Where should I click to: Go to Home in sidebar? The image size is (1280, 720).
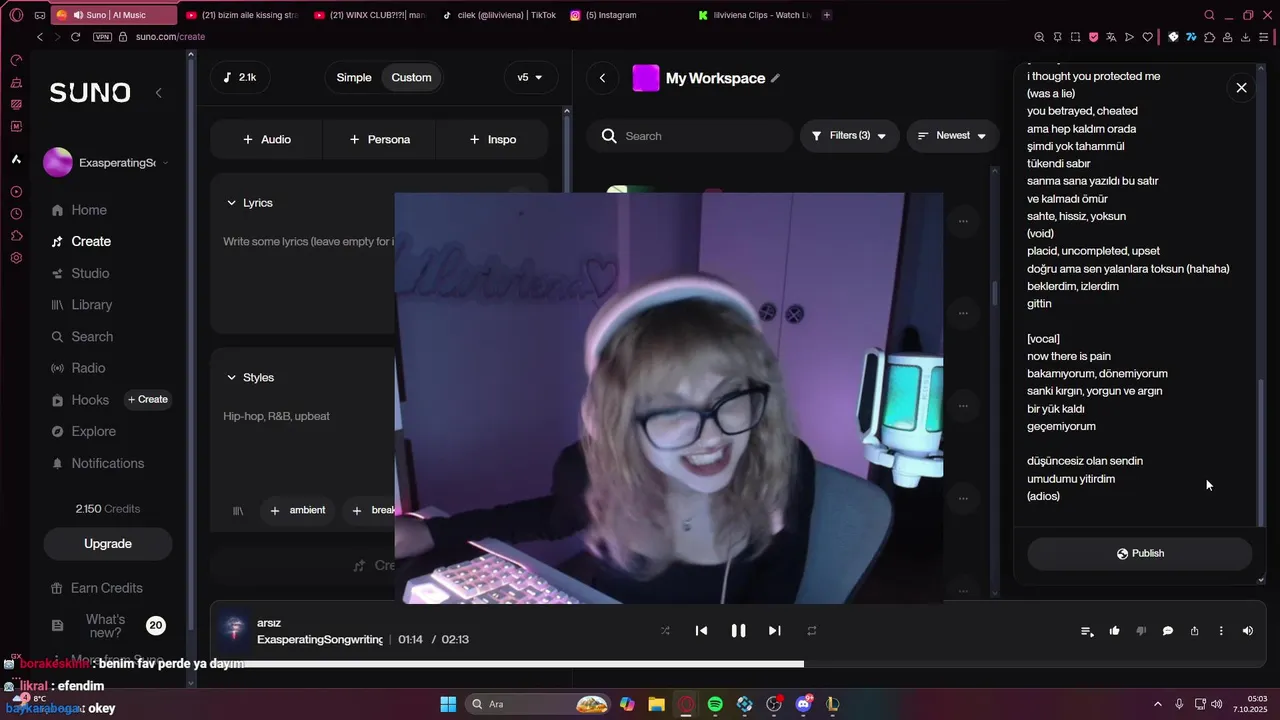pyautogui.click(x=80, y=210)
